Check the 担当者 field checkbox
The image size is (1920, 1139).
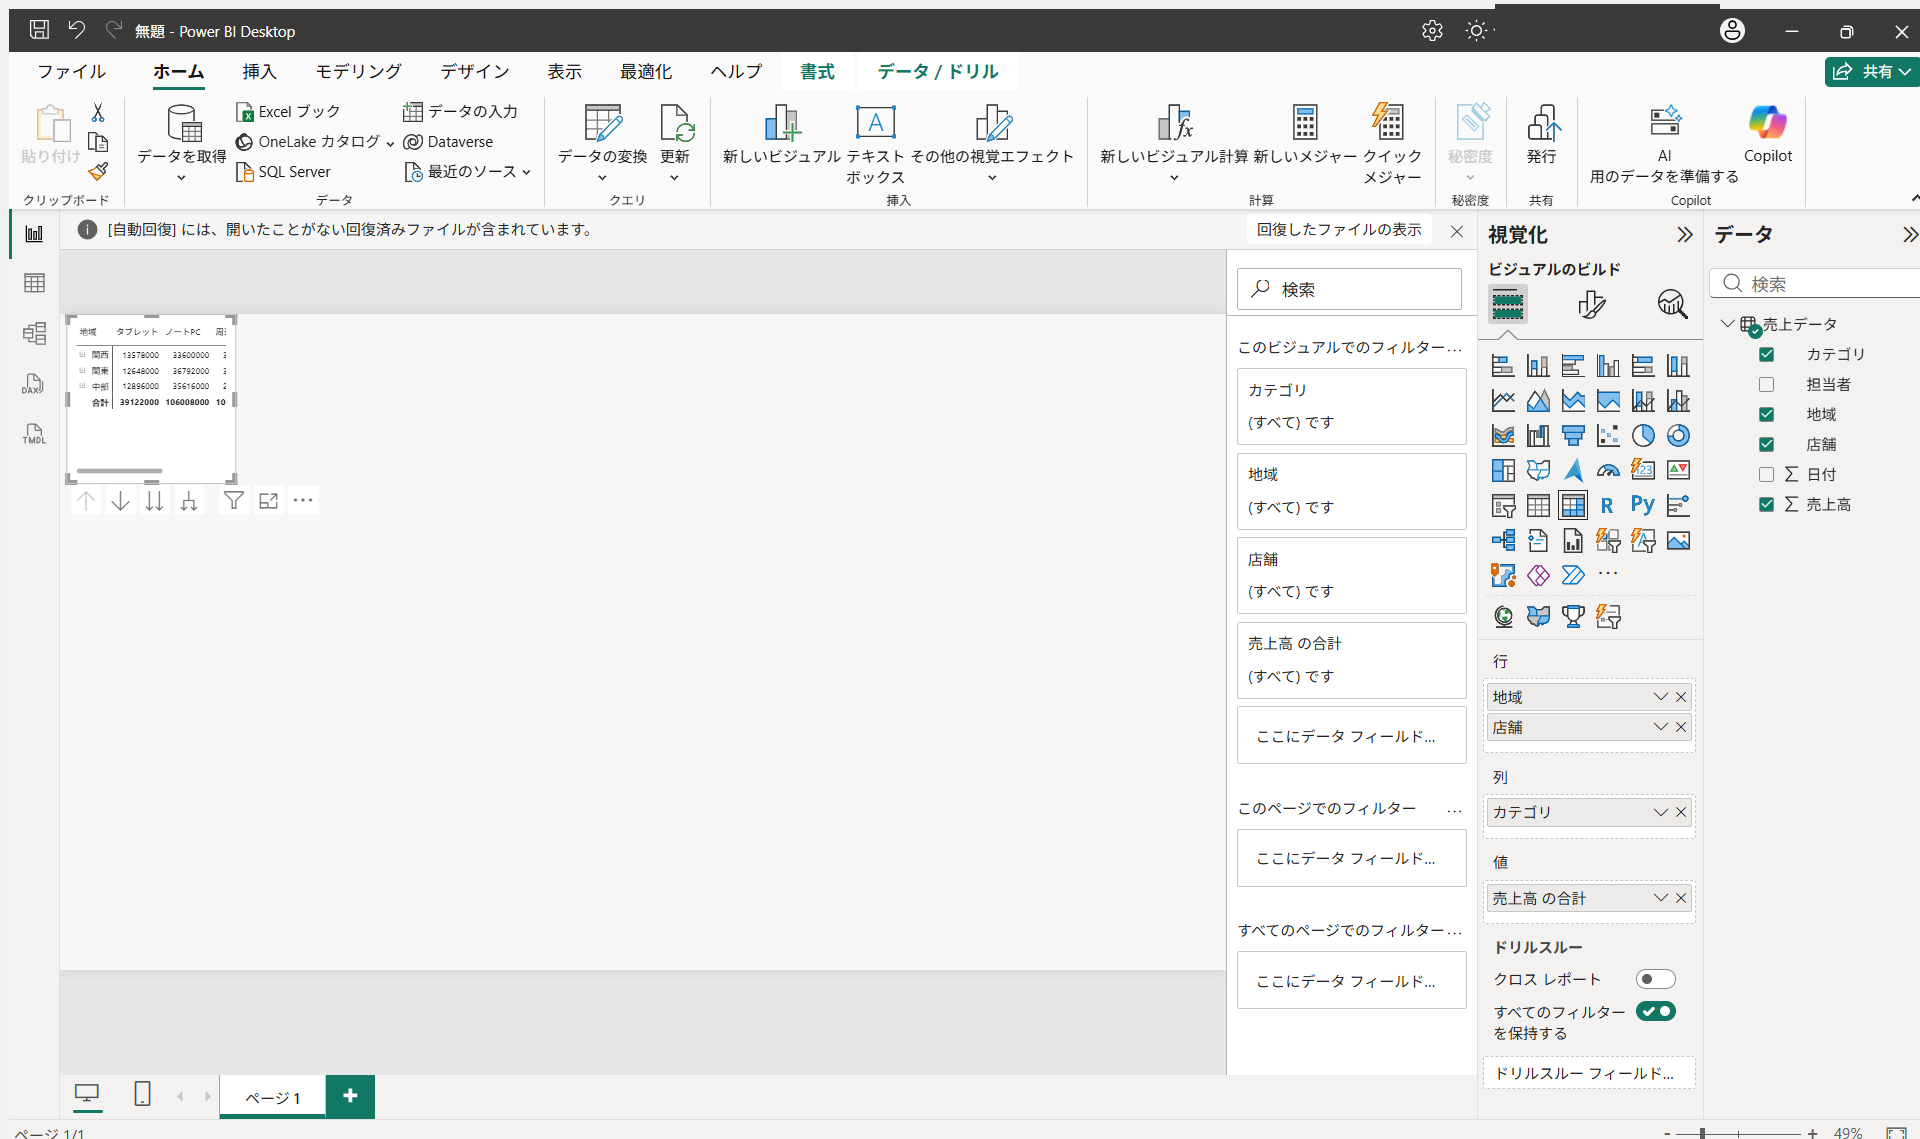point(1766,384)
